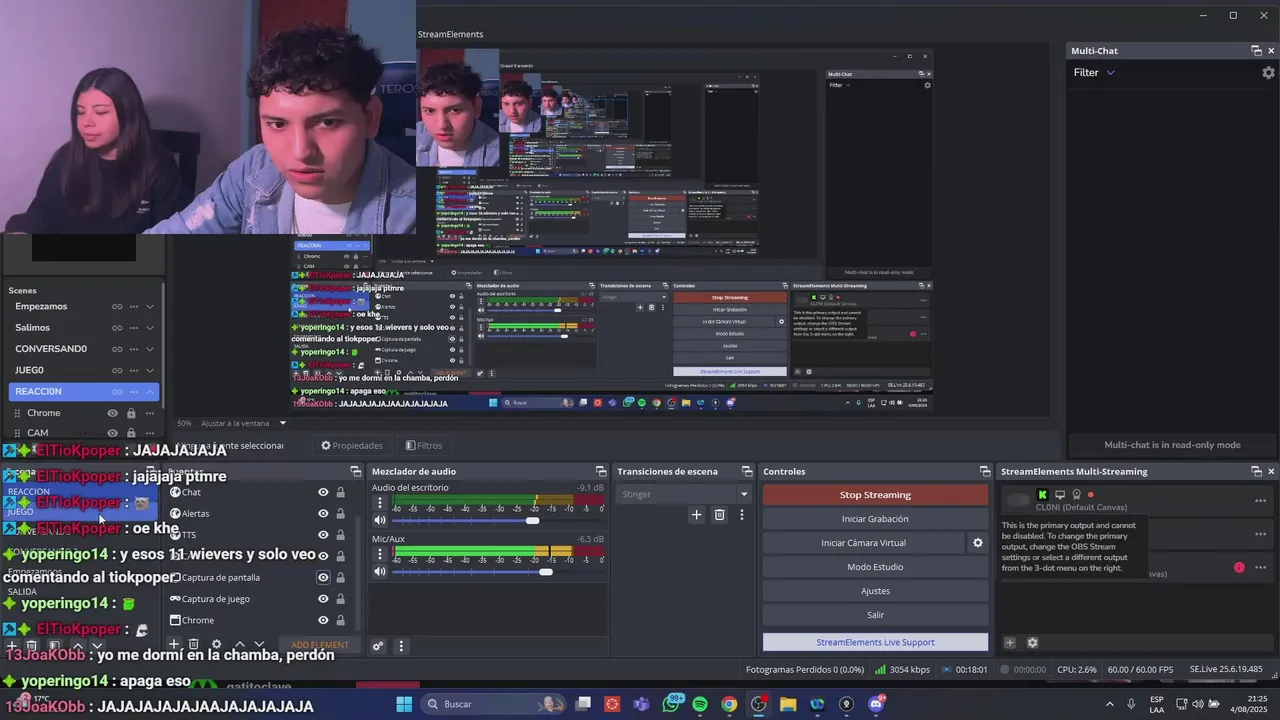Pop out the Controles dock
Image resolution: width=1280 pixels, height=720 pixels.
(983, 472)
